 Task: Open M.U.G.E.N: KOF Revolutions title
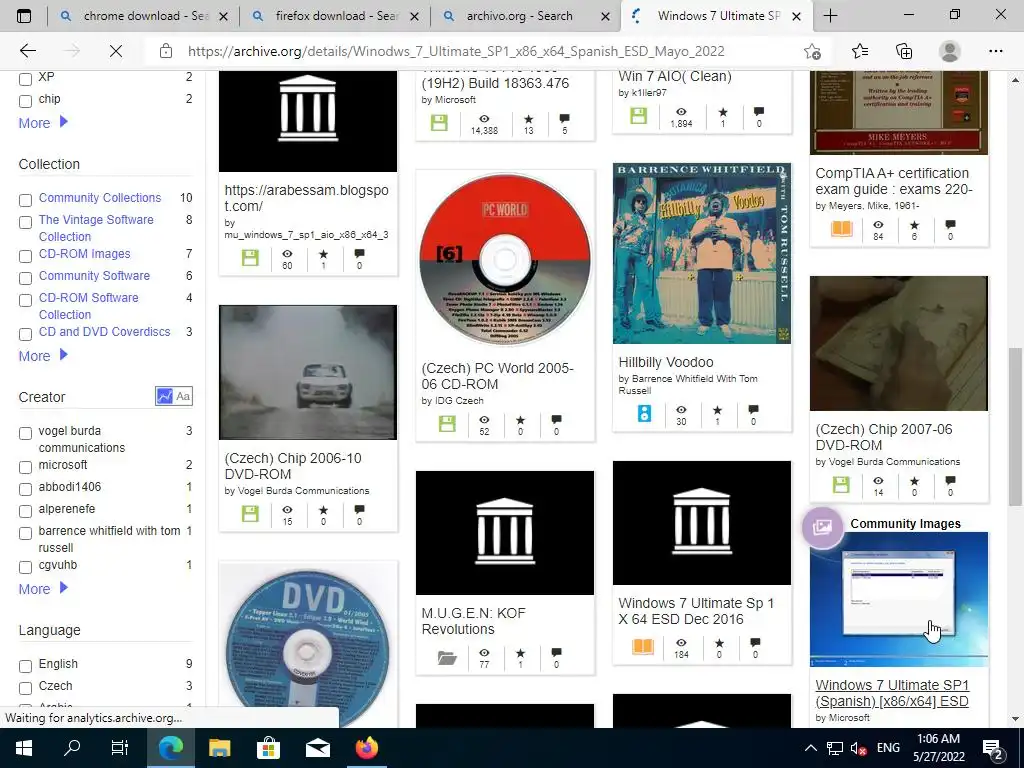click(473, 621)
